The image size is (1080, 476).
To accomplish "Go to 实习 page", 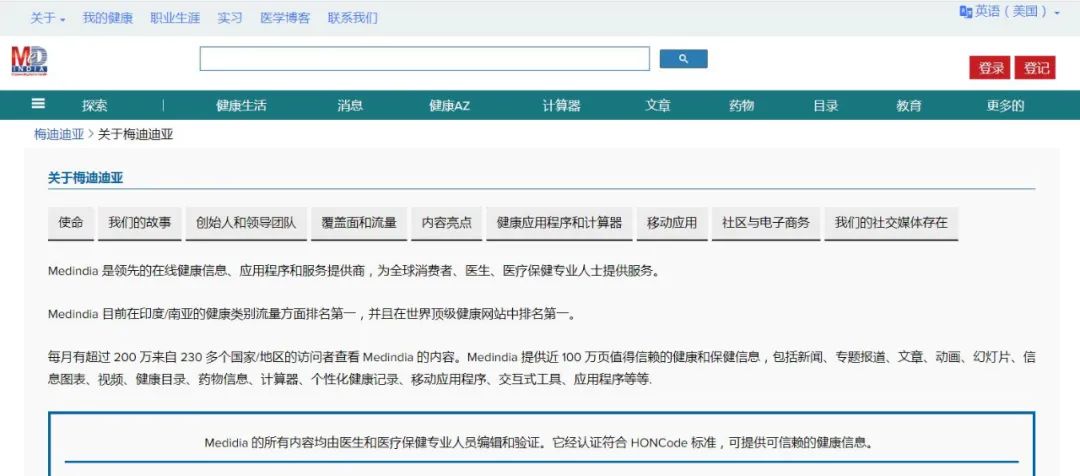I will click(x=230, y=19).
